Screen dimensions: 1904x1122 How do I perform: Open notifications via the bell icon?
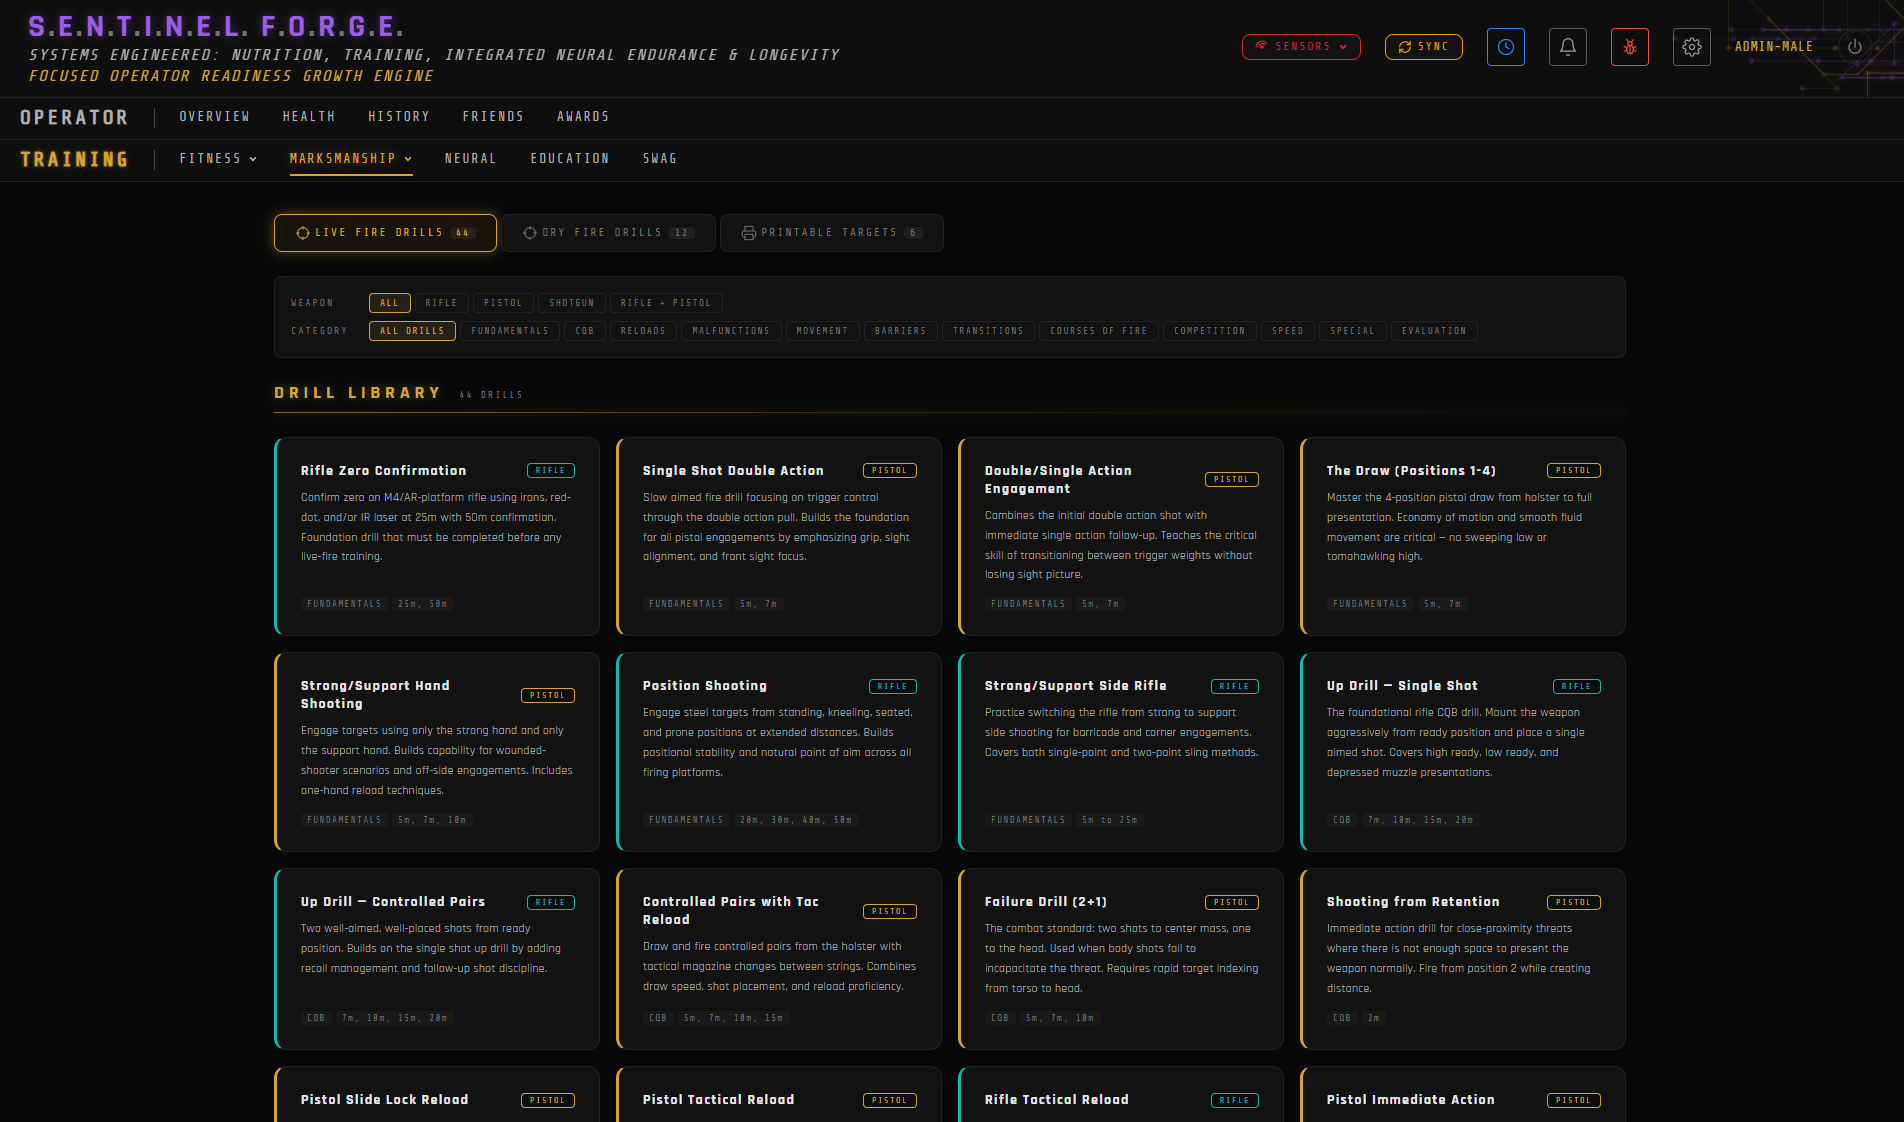(1567, 46)
